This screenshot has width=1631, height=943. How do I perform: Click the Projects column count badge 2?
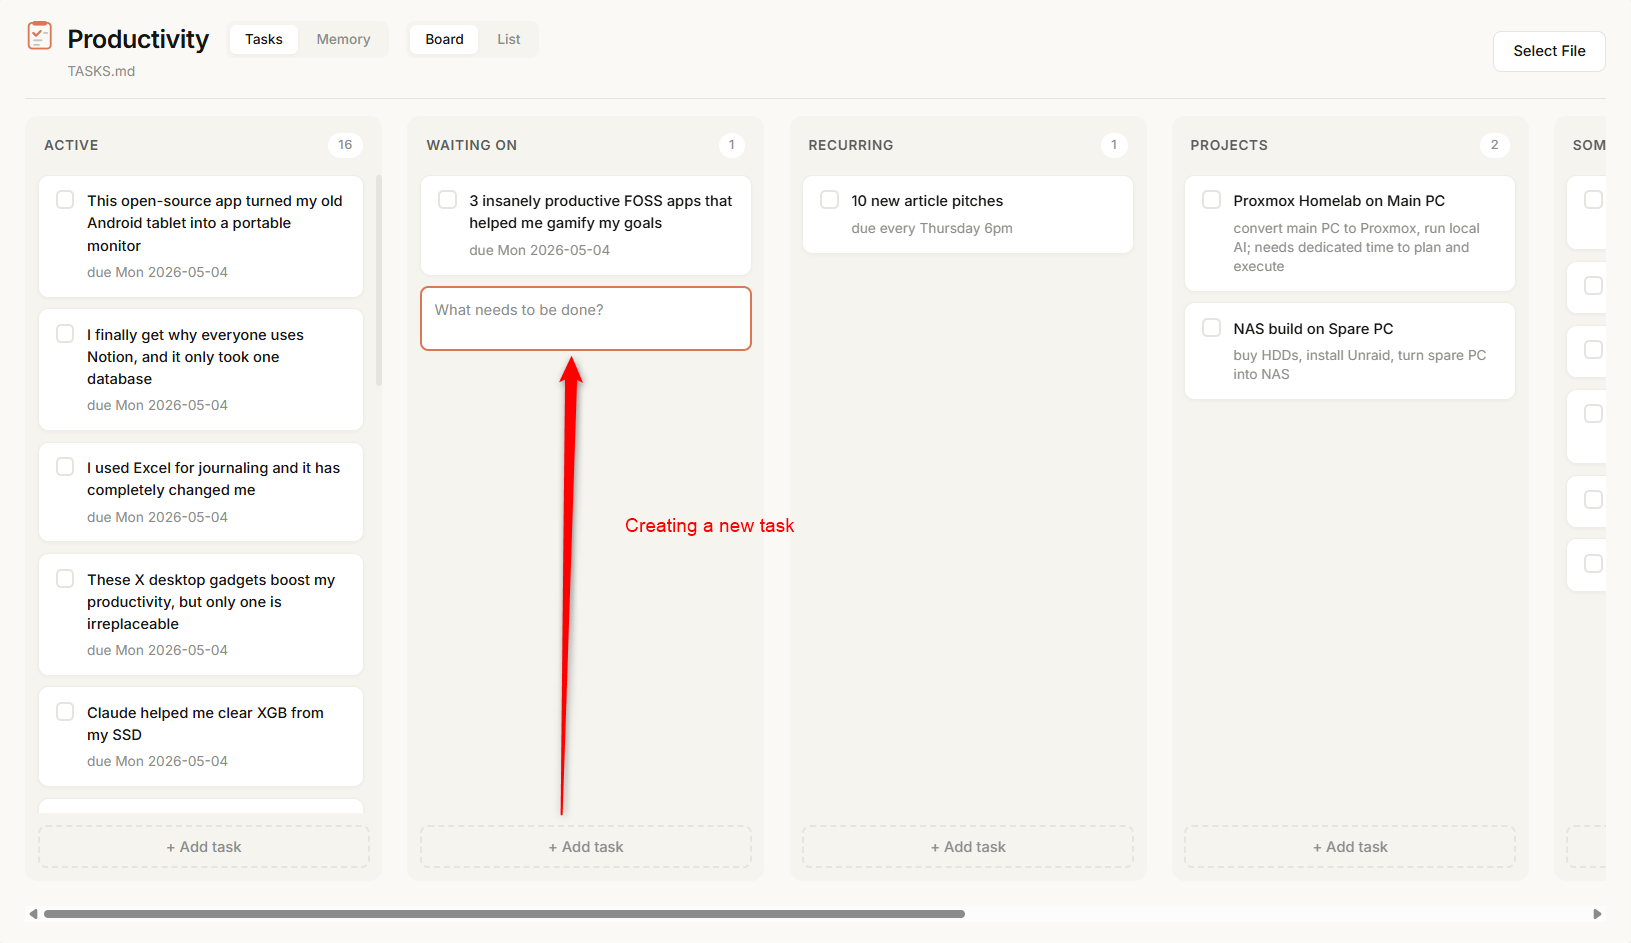[1495, 145]
